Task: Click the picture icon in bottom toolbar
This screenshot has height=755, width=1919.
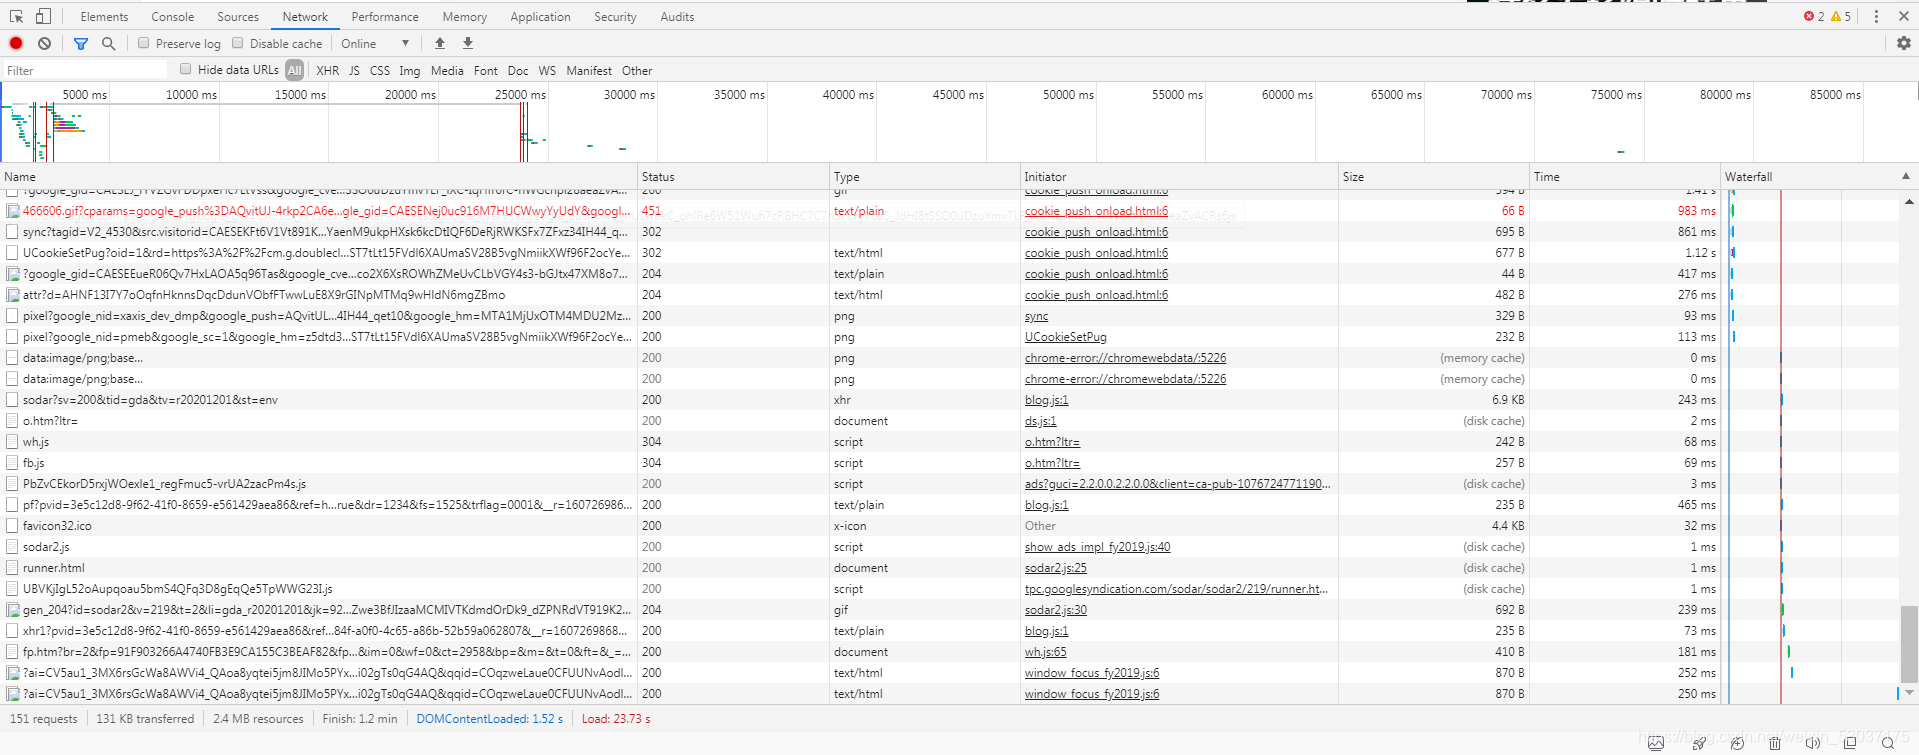Action: point(1656,743)
